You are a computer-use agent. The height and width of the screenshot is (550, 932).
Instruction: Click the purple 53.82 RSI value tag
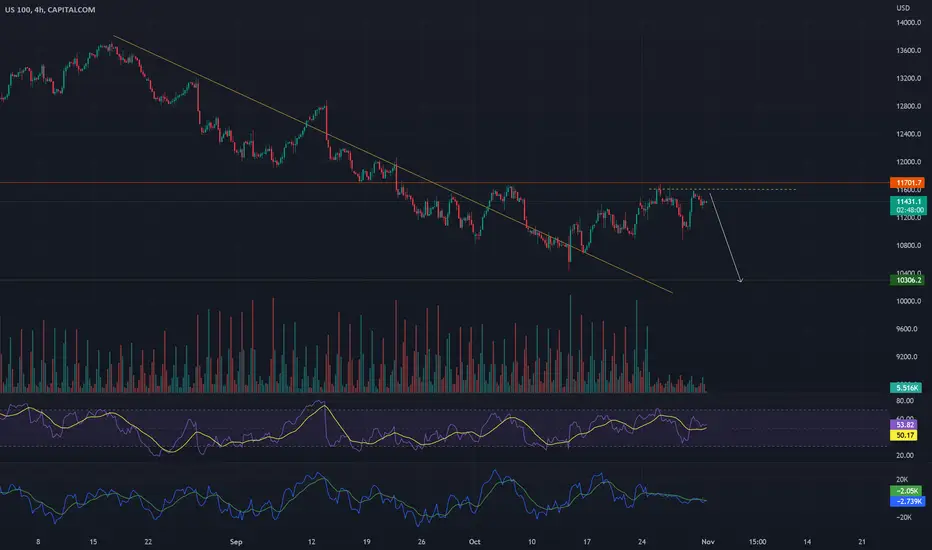904,425
